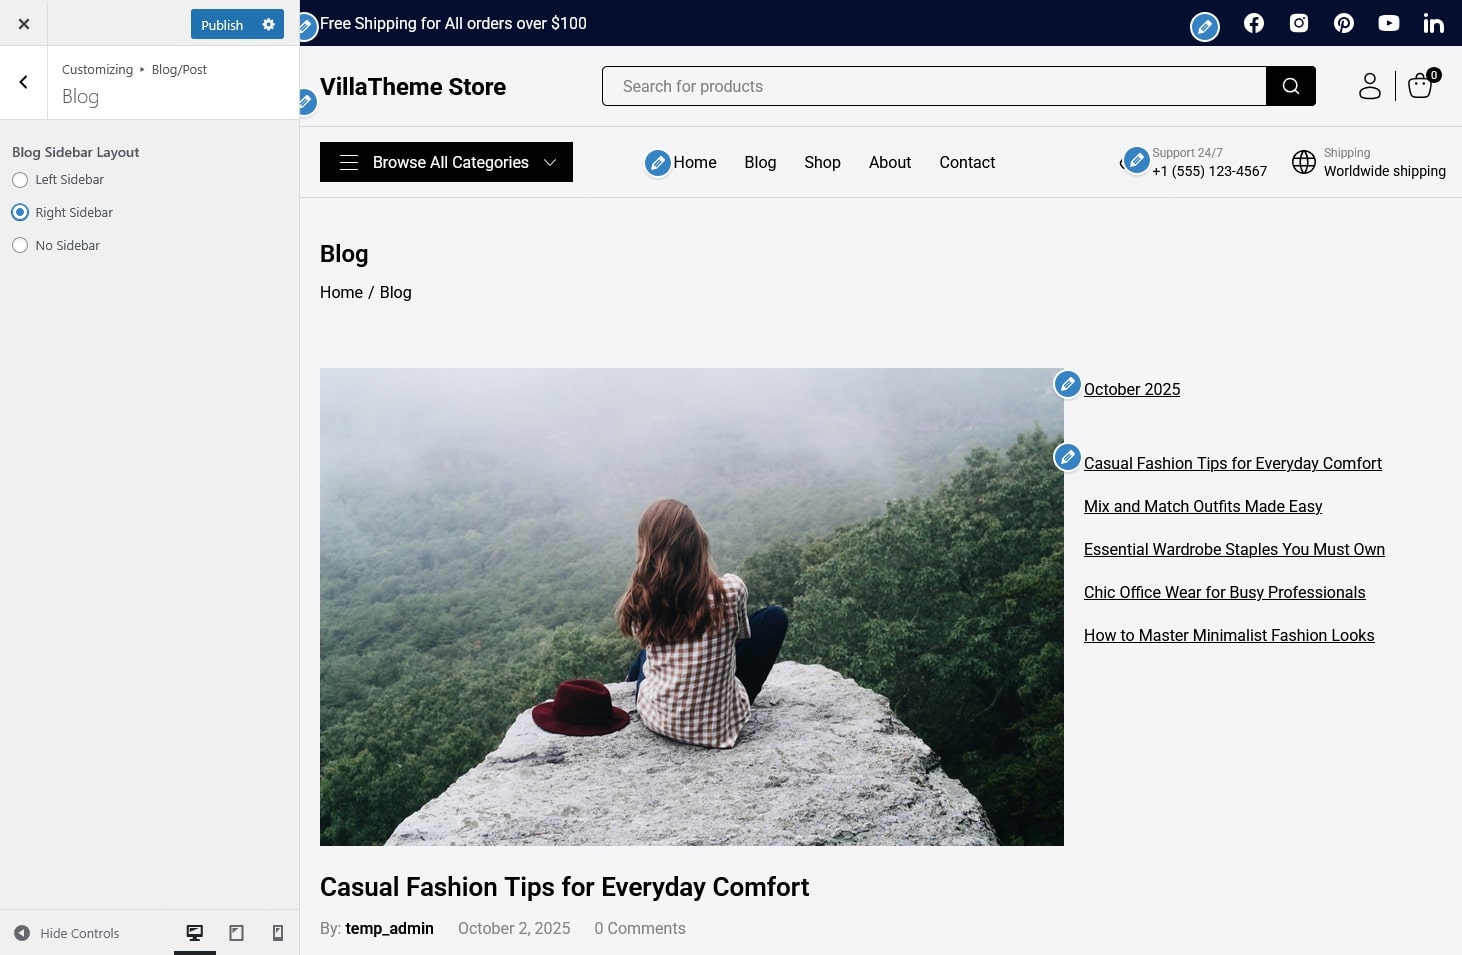Click the Facebook icon in top bar
The height and width of the screenshot is (955, 1462).
pos(1253,23)
